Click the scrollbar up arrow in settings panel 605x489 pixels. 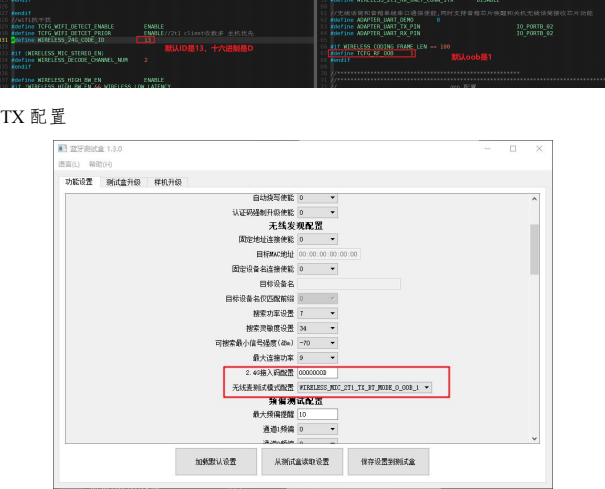534,199
